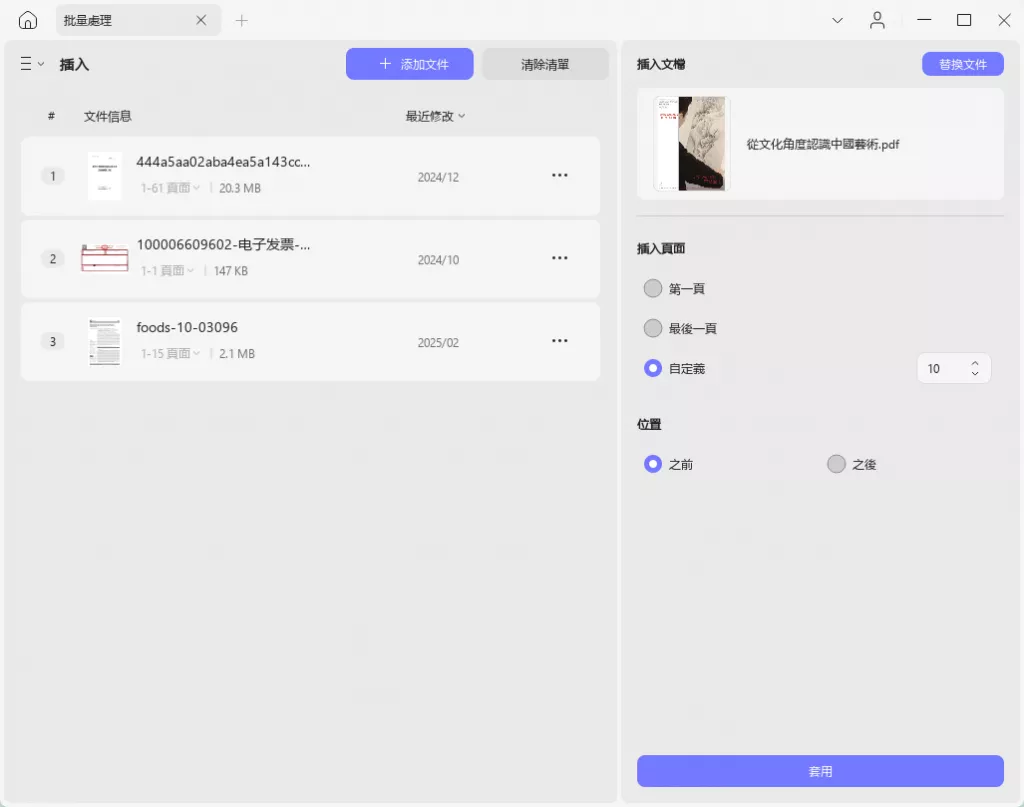The height and width of the screenshot is (807, 1024).
Task: Click thumbnail of 444a5aa02aba4ea5a143cc file
Action: coord(104,176)
